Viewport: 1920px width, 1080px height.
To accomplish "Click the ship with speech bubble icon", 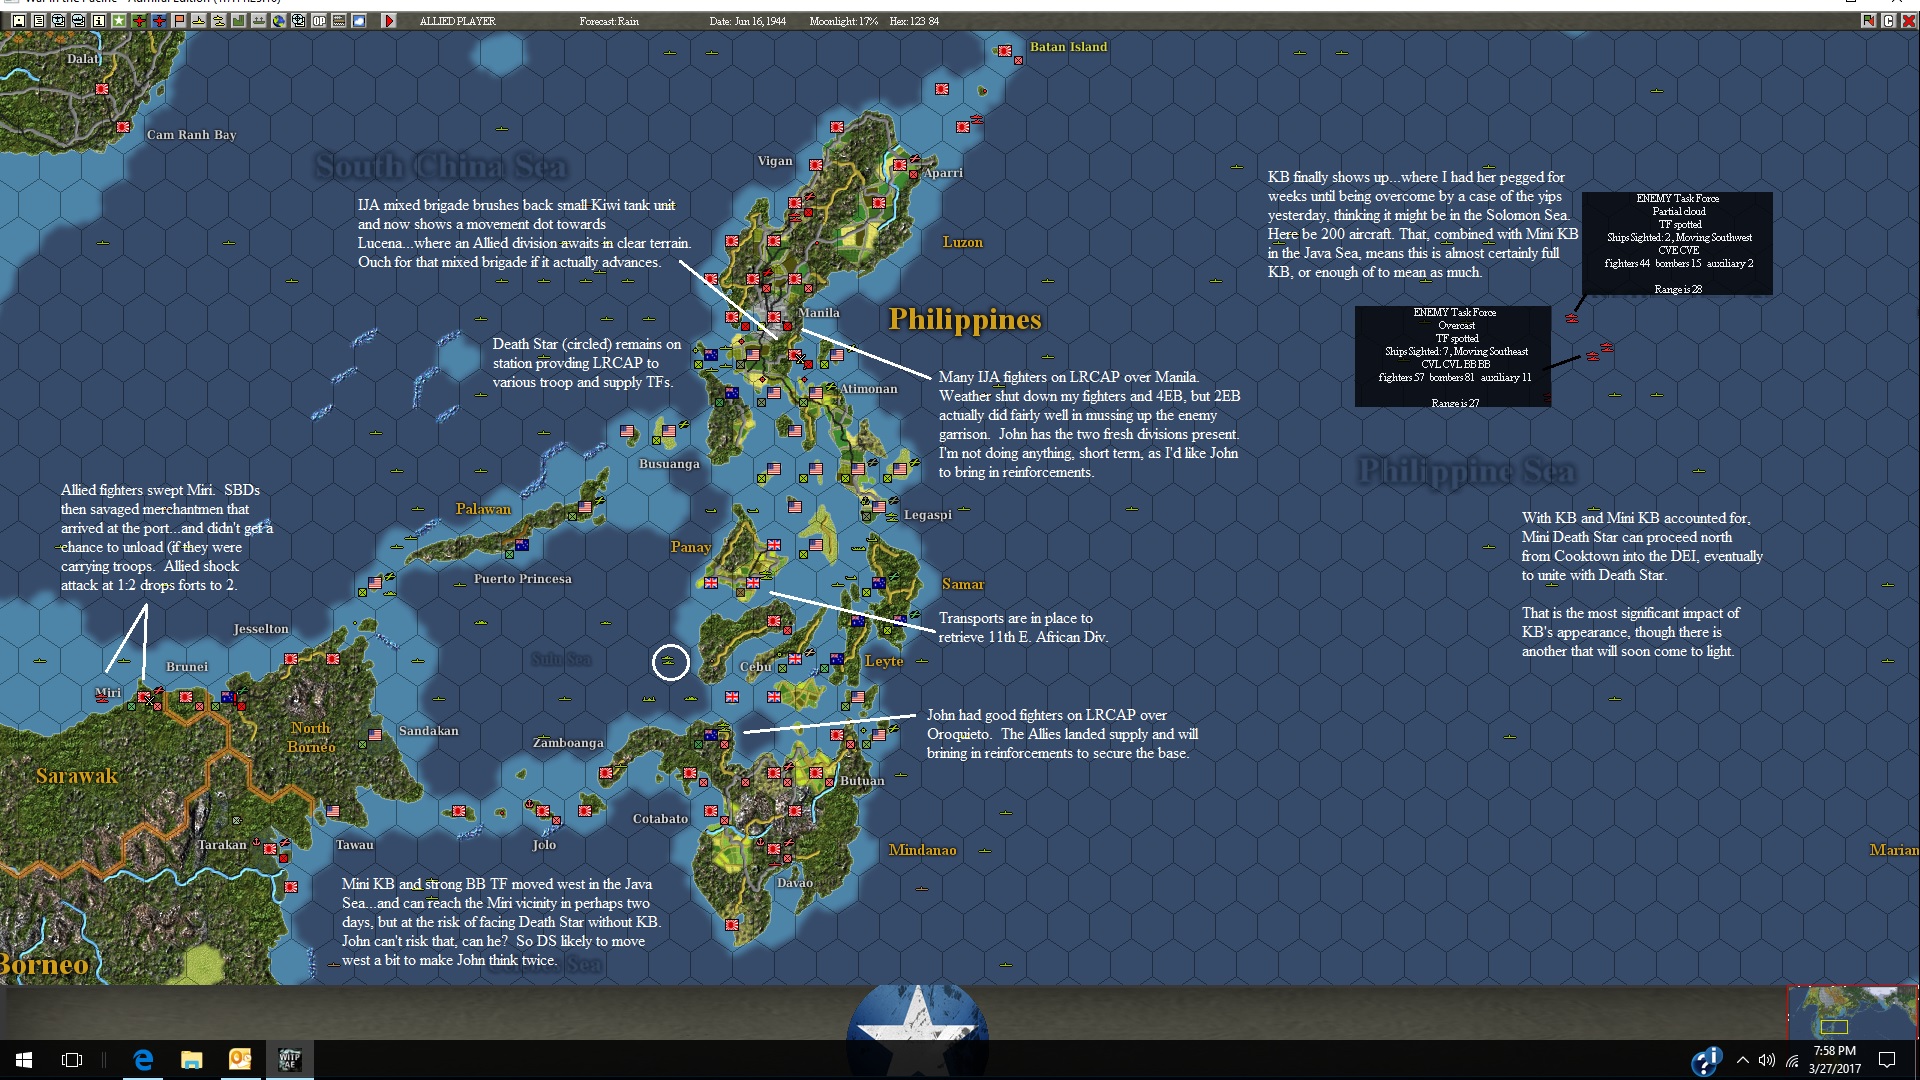I will click(x=79, y=20).
